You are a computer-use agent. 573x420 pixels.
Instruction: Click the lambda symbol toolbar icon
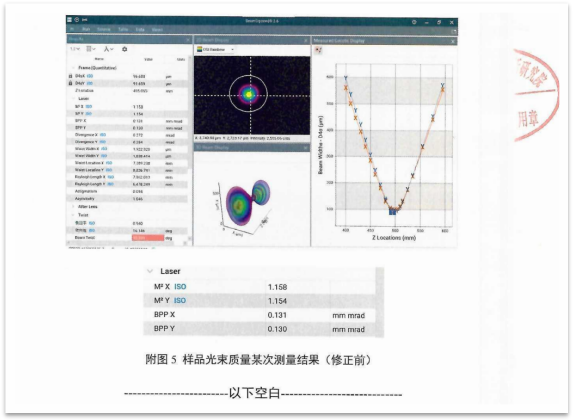click(x=108, y=49)
